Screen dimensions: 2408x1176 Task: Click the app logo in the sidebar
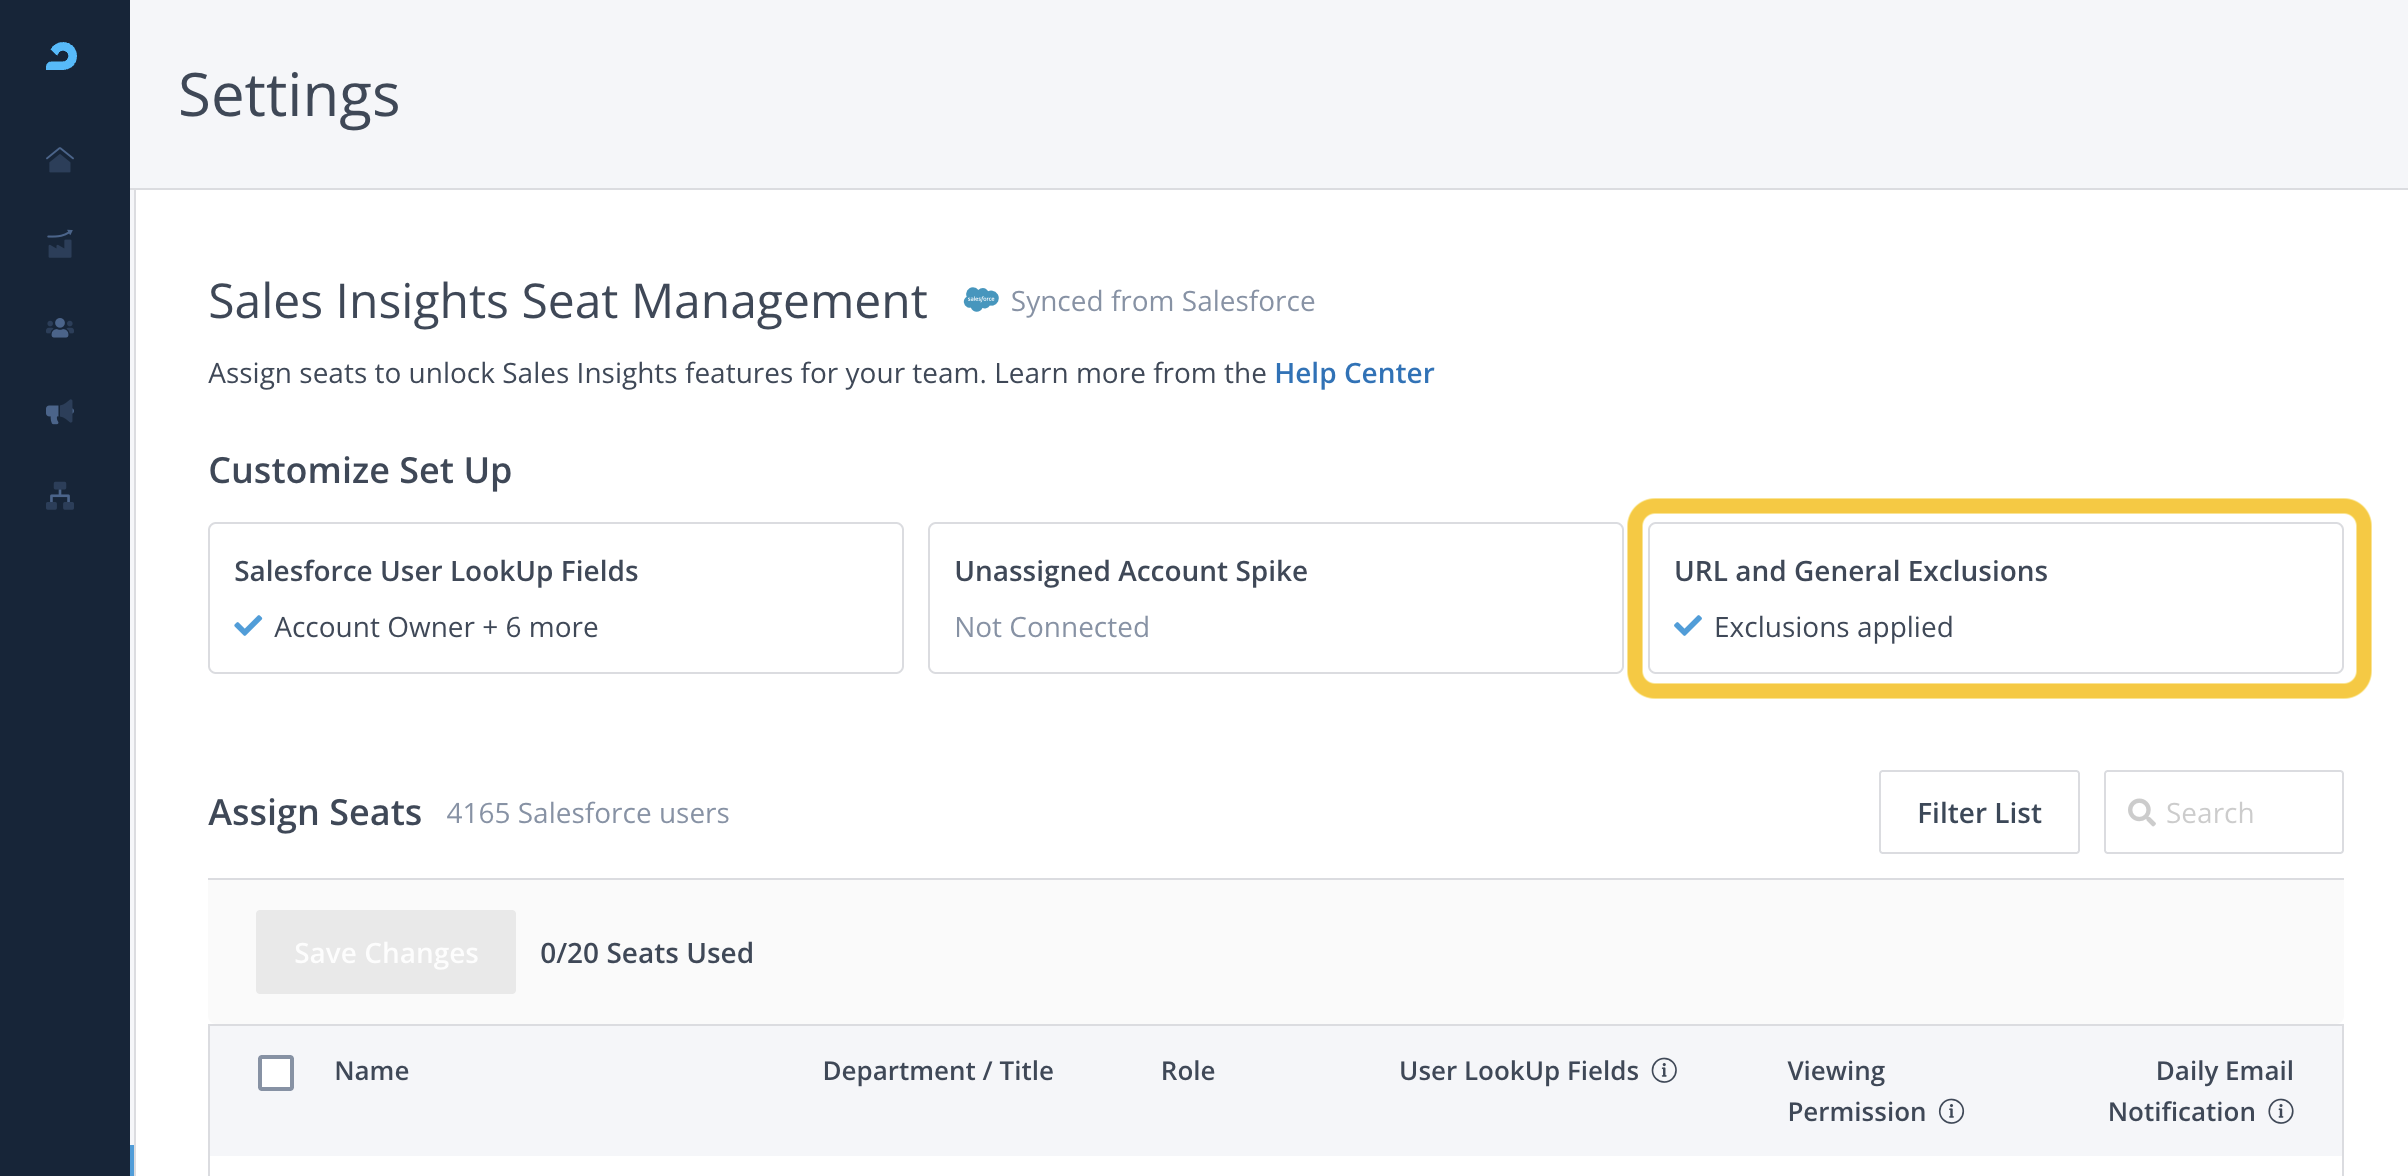pyautogui.click(x=61, y=57)
